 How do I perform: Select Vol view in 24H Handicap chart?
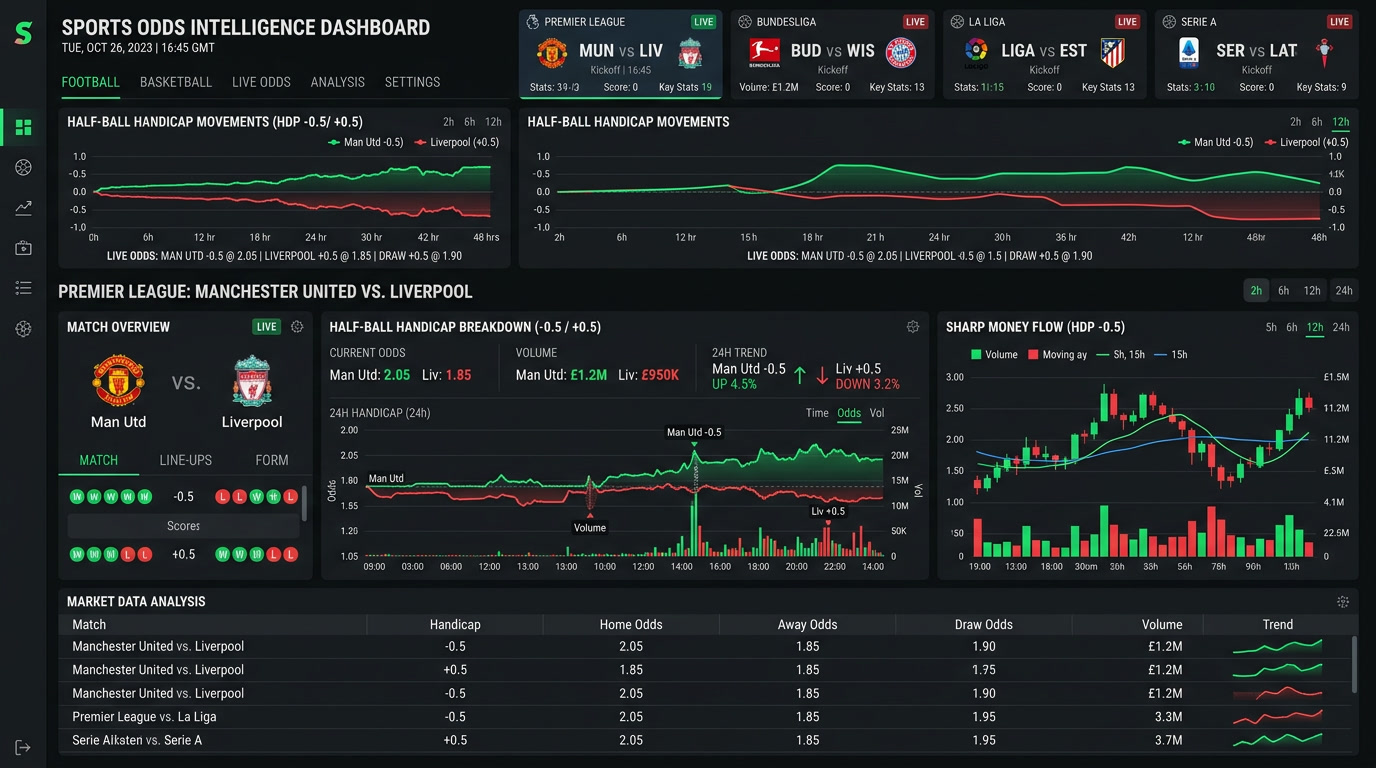pos(877,413)
